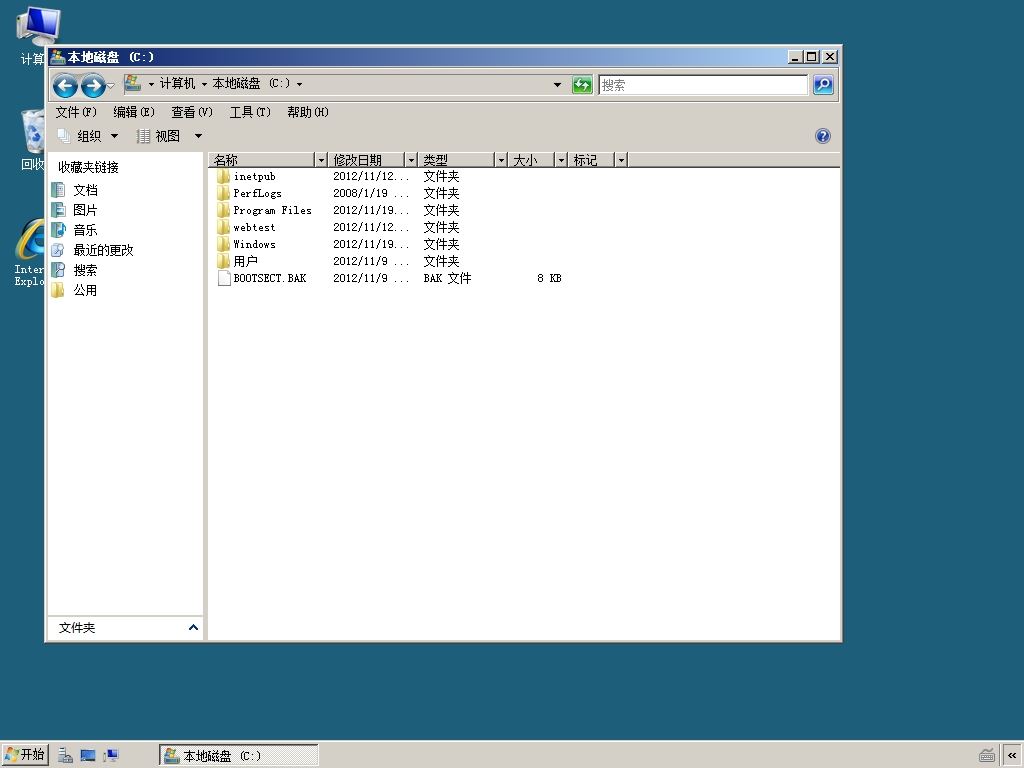The height and width of the screenshot is (768, 1024).
Task: Go back with the blue Back arrow
Action: point(65,85)
